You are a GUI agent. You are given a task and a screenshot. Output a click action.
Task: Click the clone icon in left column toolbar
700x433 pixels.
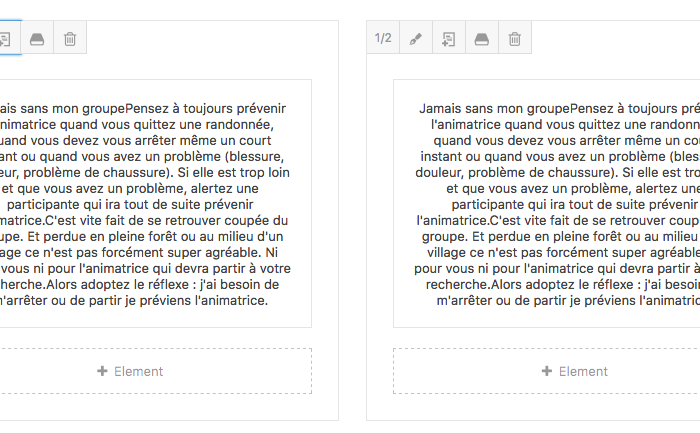point(5,39)
